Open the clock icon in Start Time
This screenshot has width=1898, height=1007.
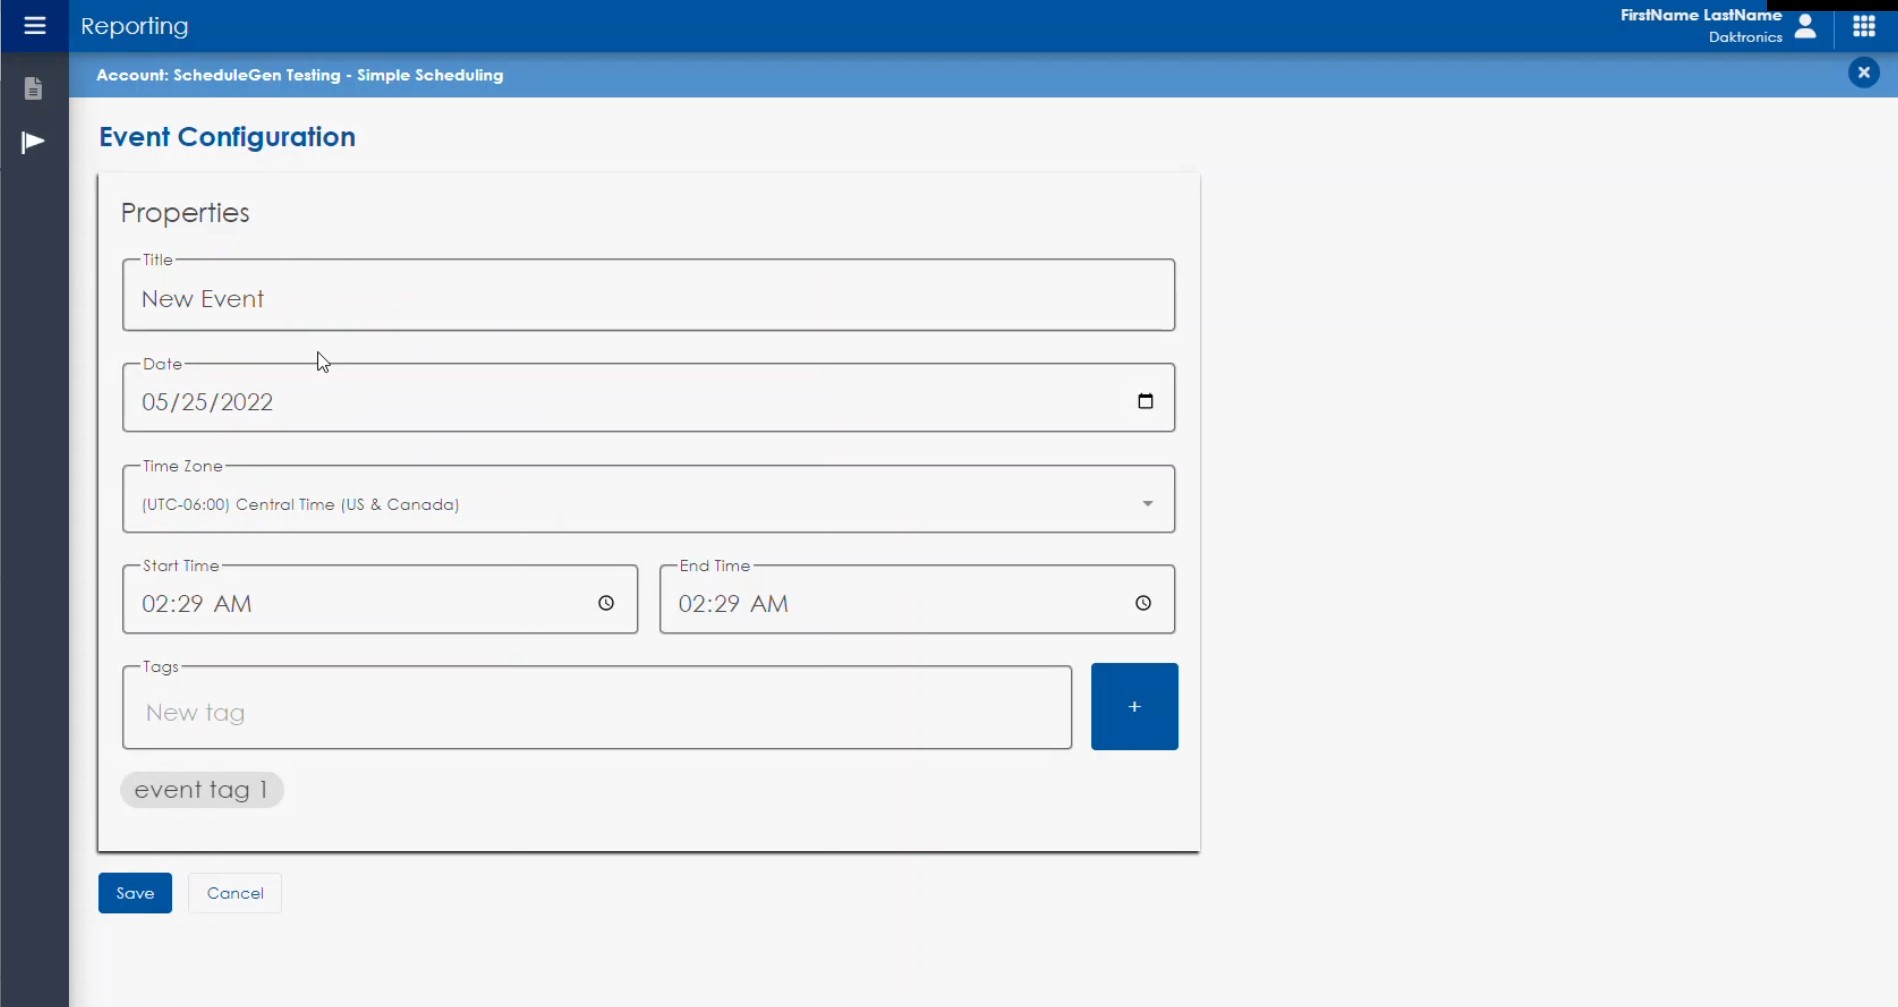(606, 603)
